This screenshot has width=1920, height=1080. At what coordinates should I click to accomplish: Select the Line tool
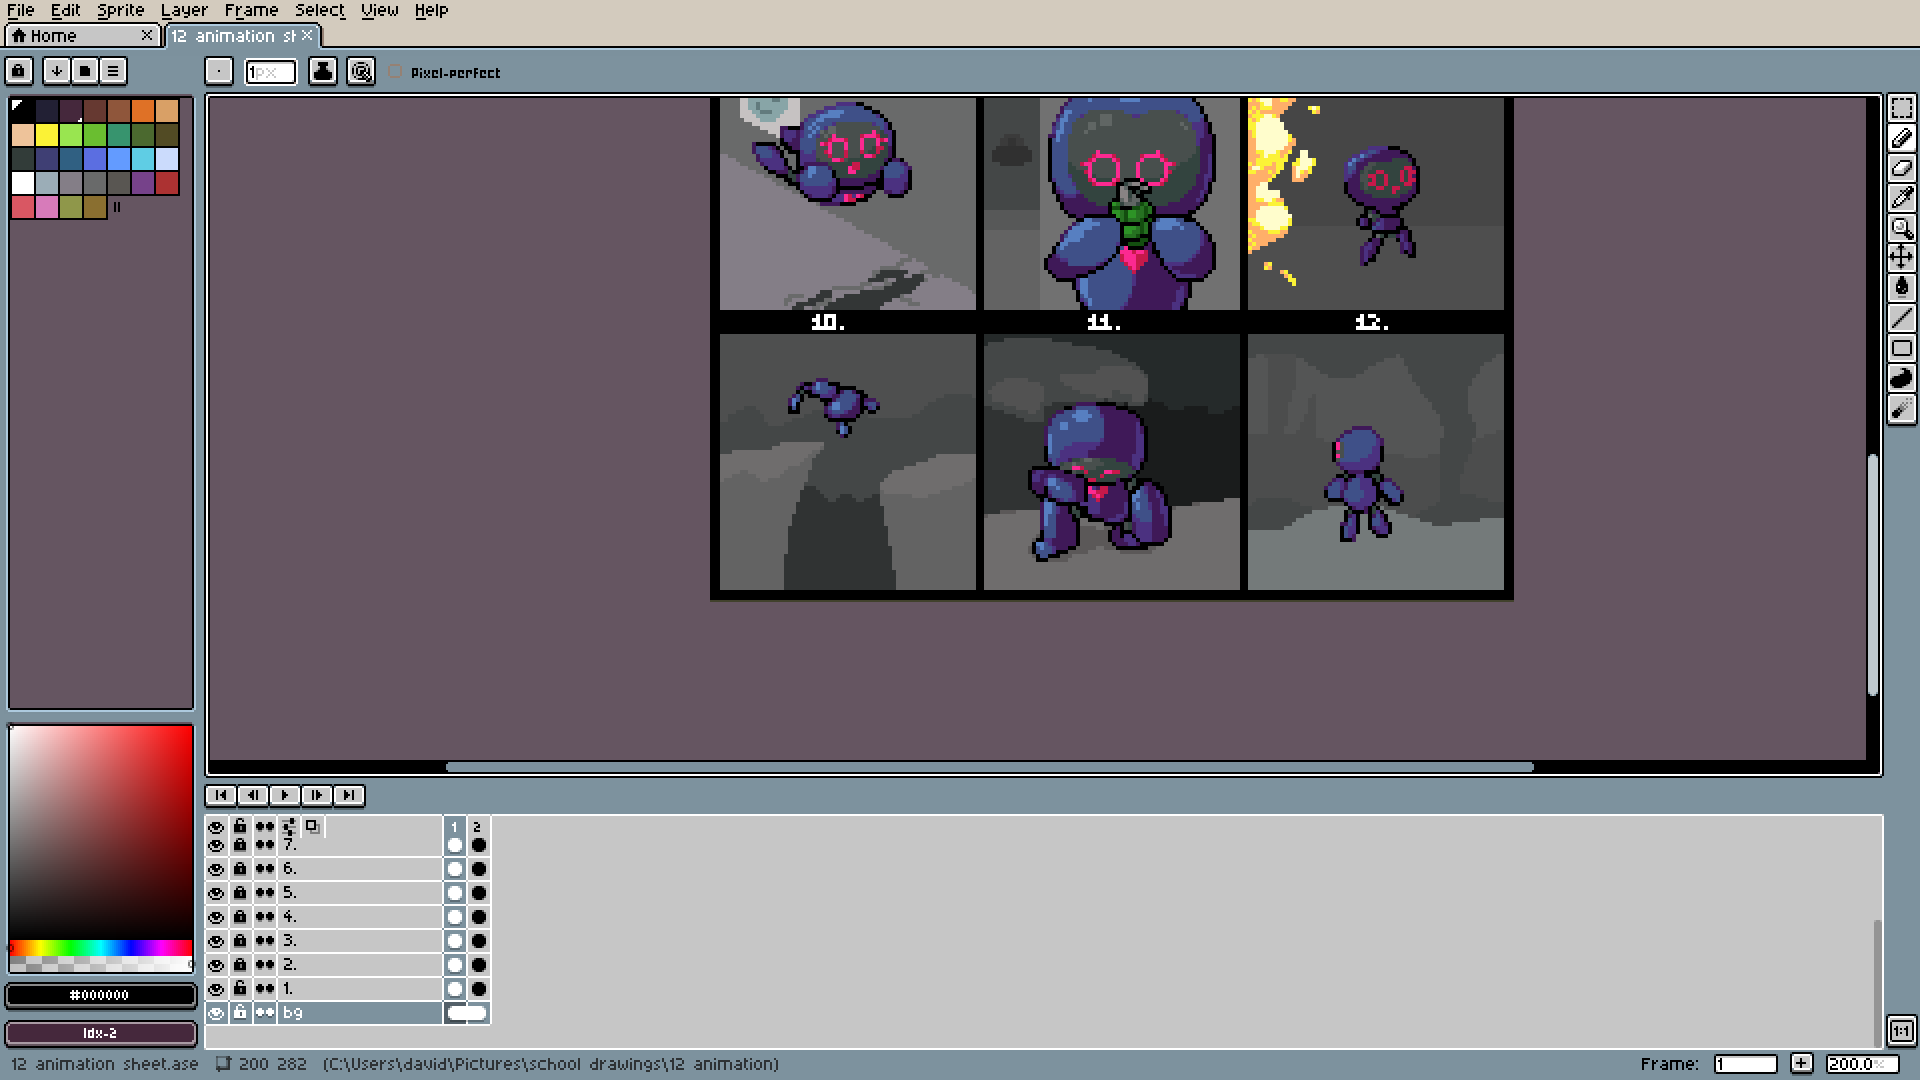click(x=1901, y=318)
